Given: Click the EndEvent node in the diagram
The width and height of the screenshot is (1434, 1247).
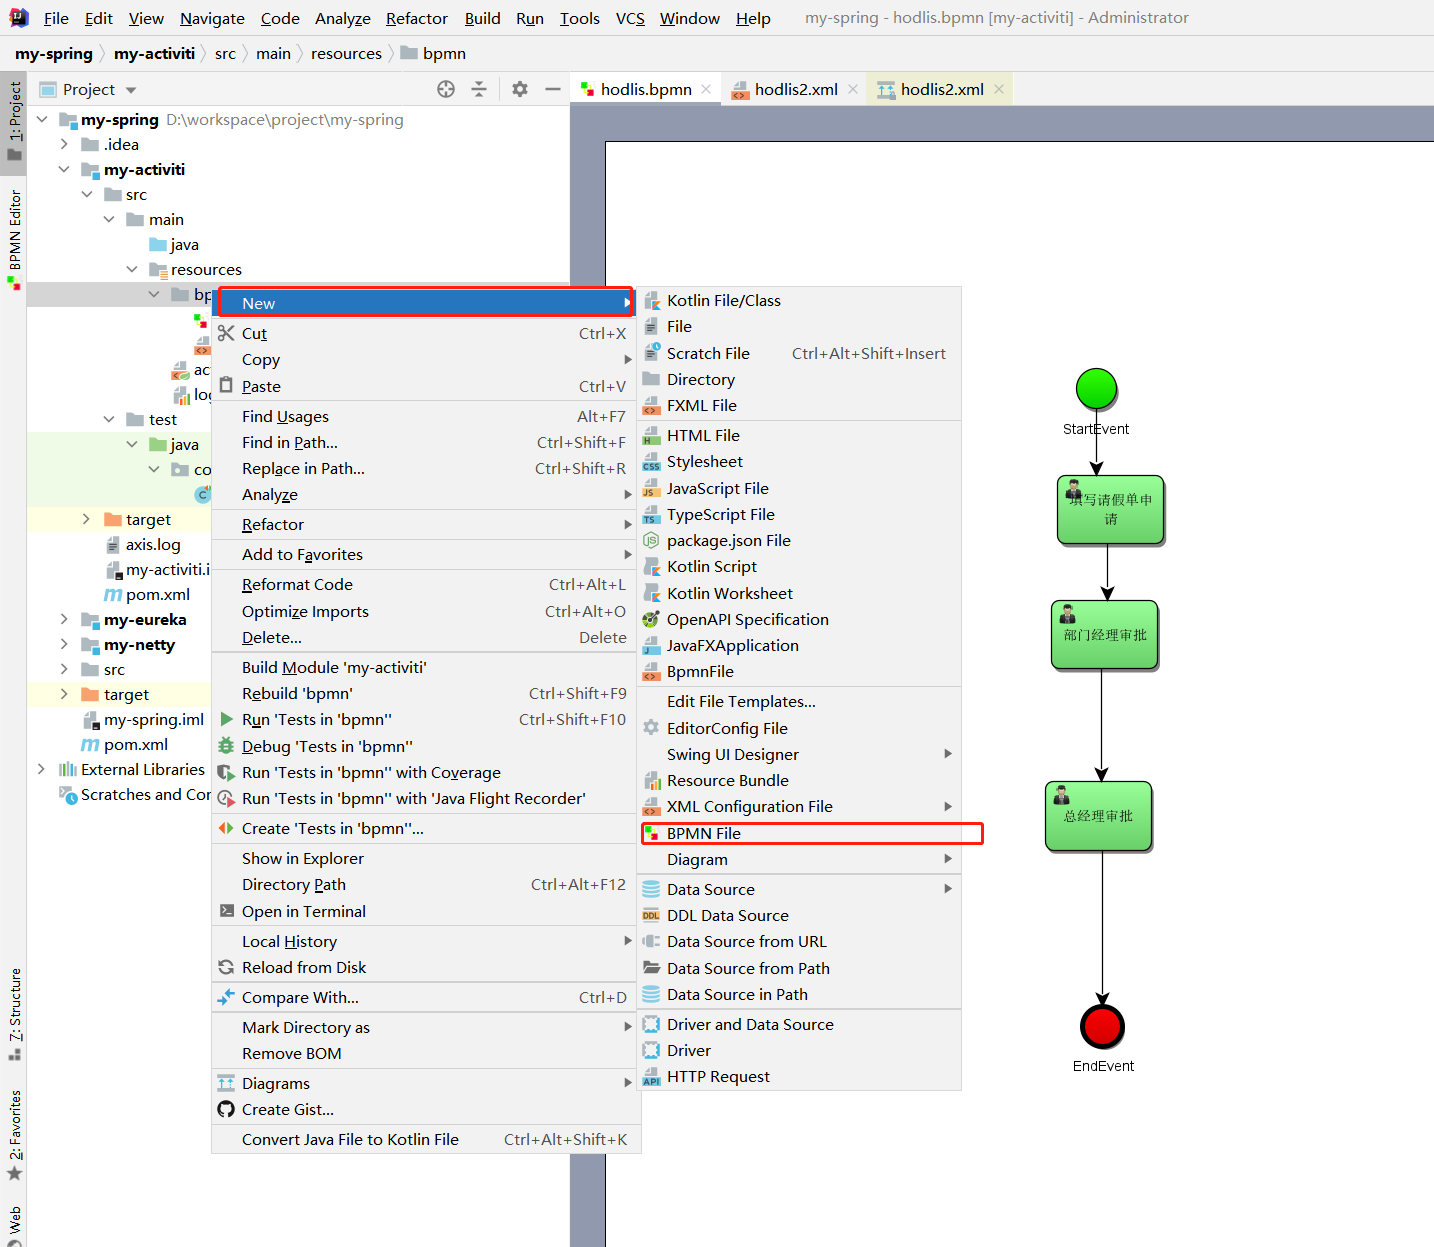Looking at the screenshot, I should pyautogui.click(x=1102, y=1025).
